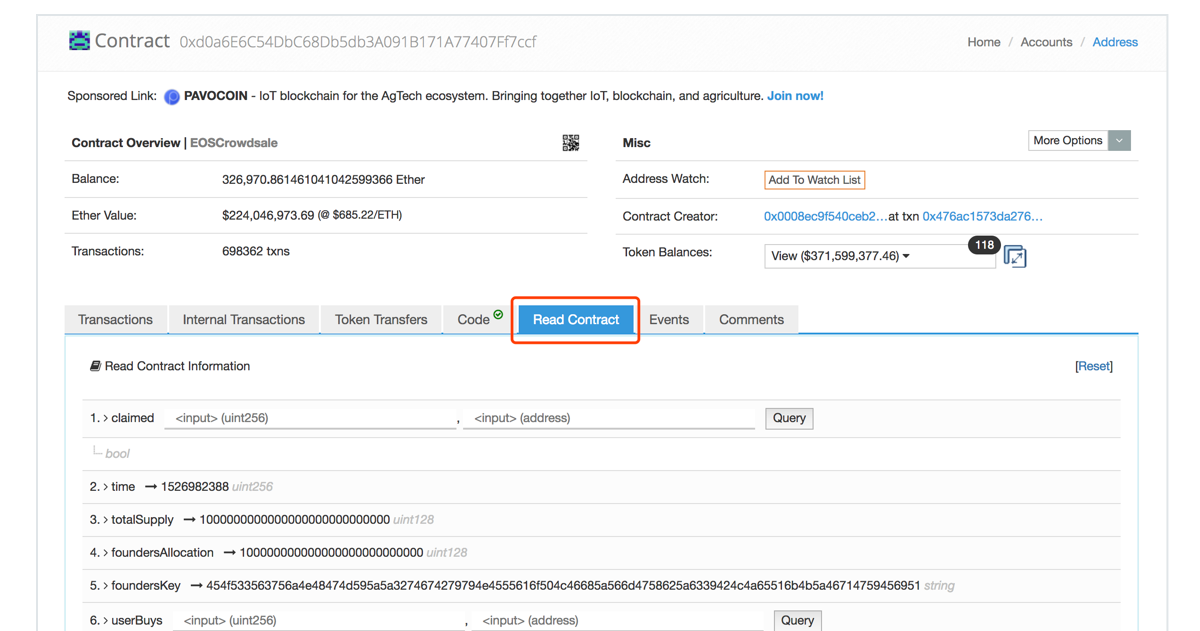Click the uint256 input field for claimed
Viewport: 1200px width, 631px height.
(310, 418)
